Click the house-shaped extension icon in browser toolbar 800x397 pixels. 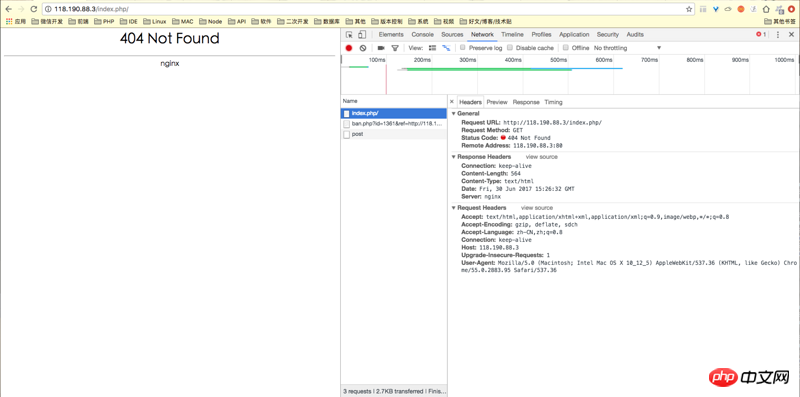pos(766,9)
